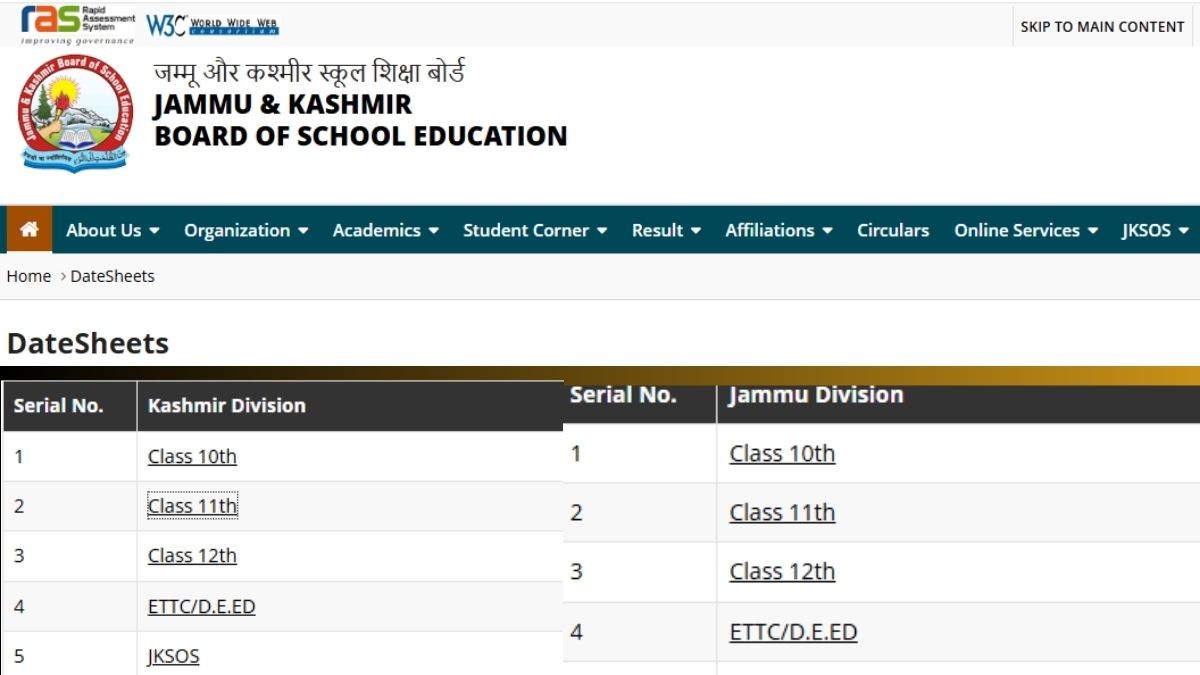Open the Kashmir Division JKSOS link
1200x675 pixels.
click(173, 657)
